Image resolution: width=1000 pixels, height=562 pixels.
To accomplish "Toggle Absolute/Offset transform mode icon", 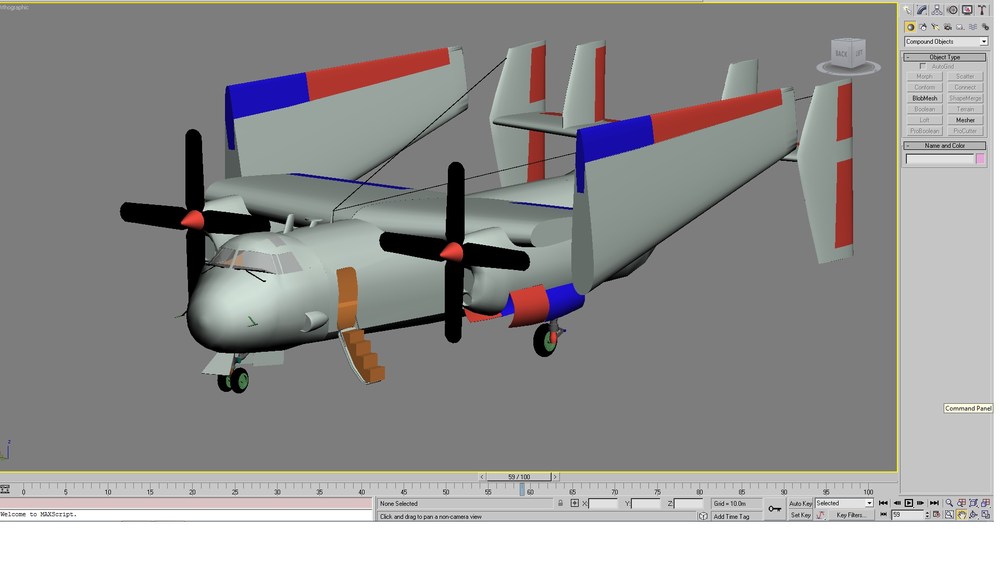I will [x=574, y=503].
